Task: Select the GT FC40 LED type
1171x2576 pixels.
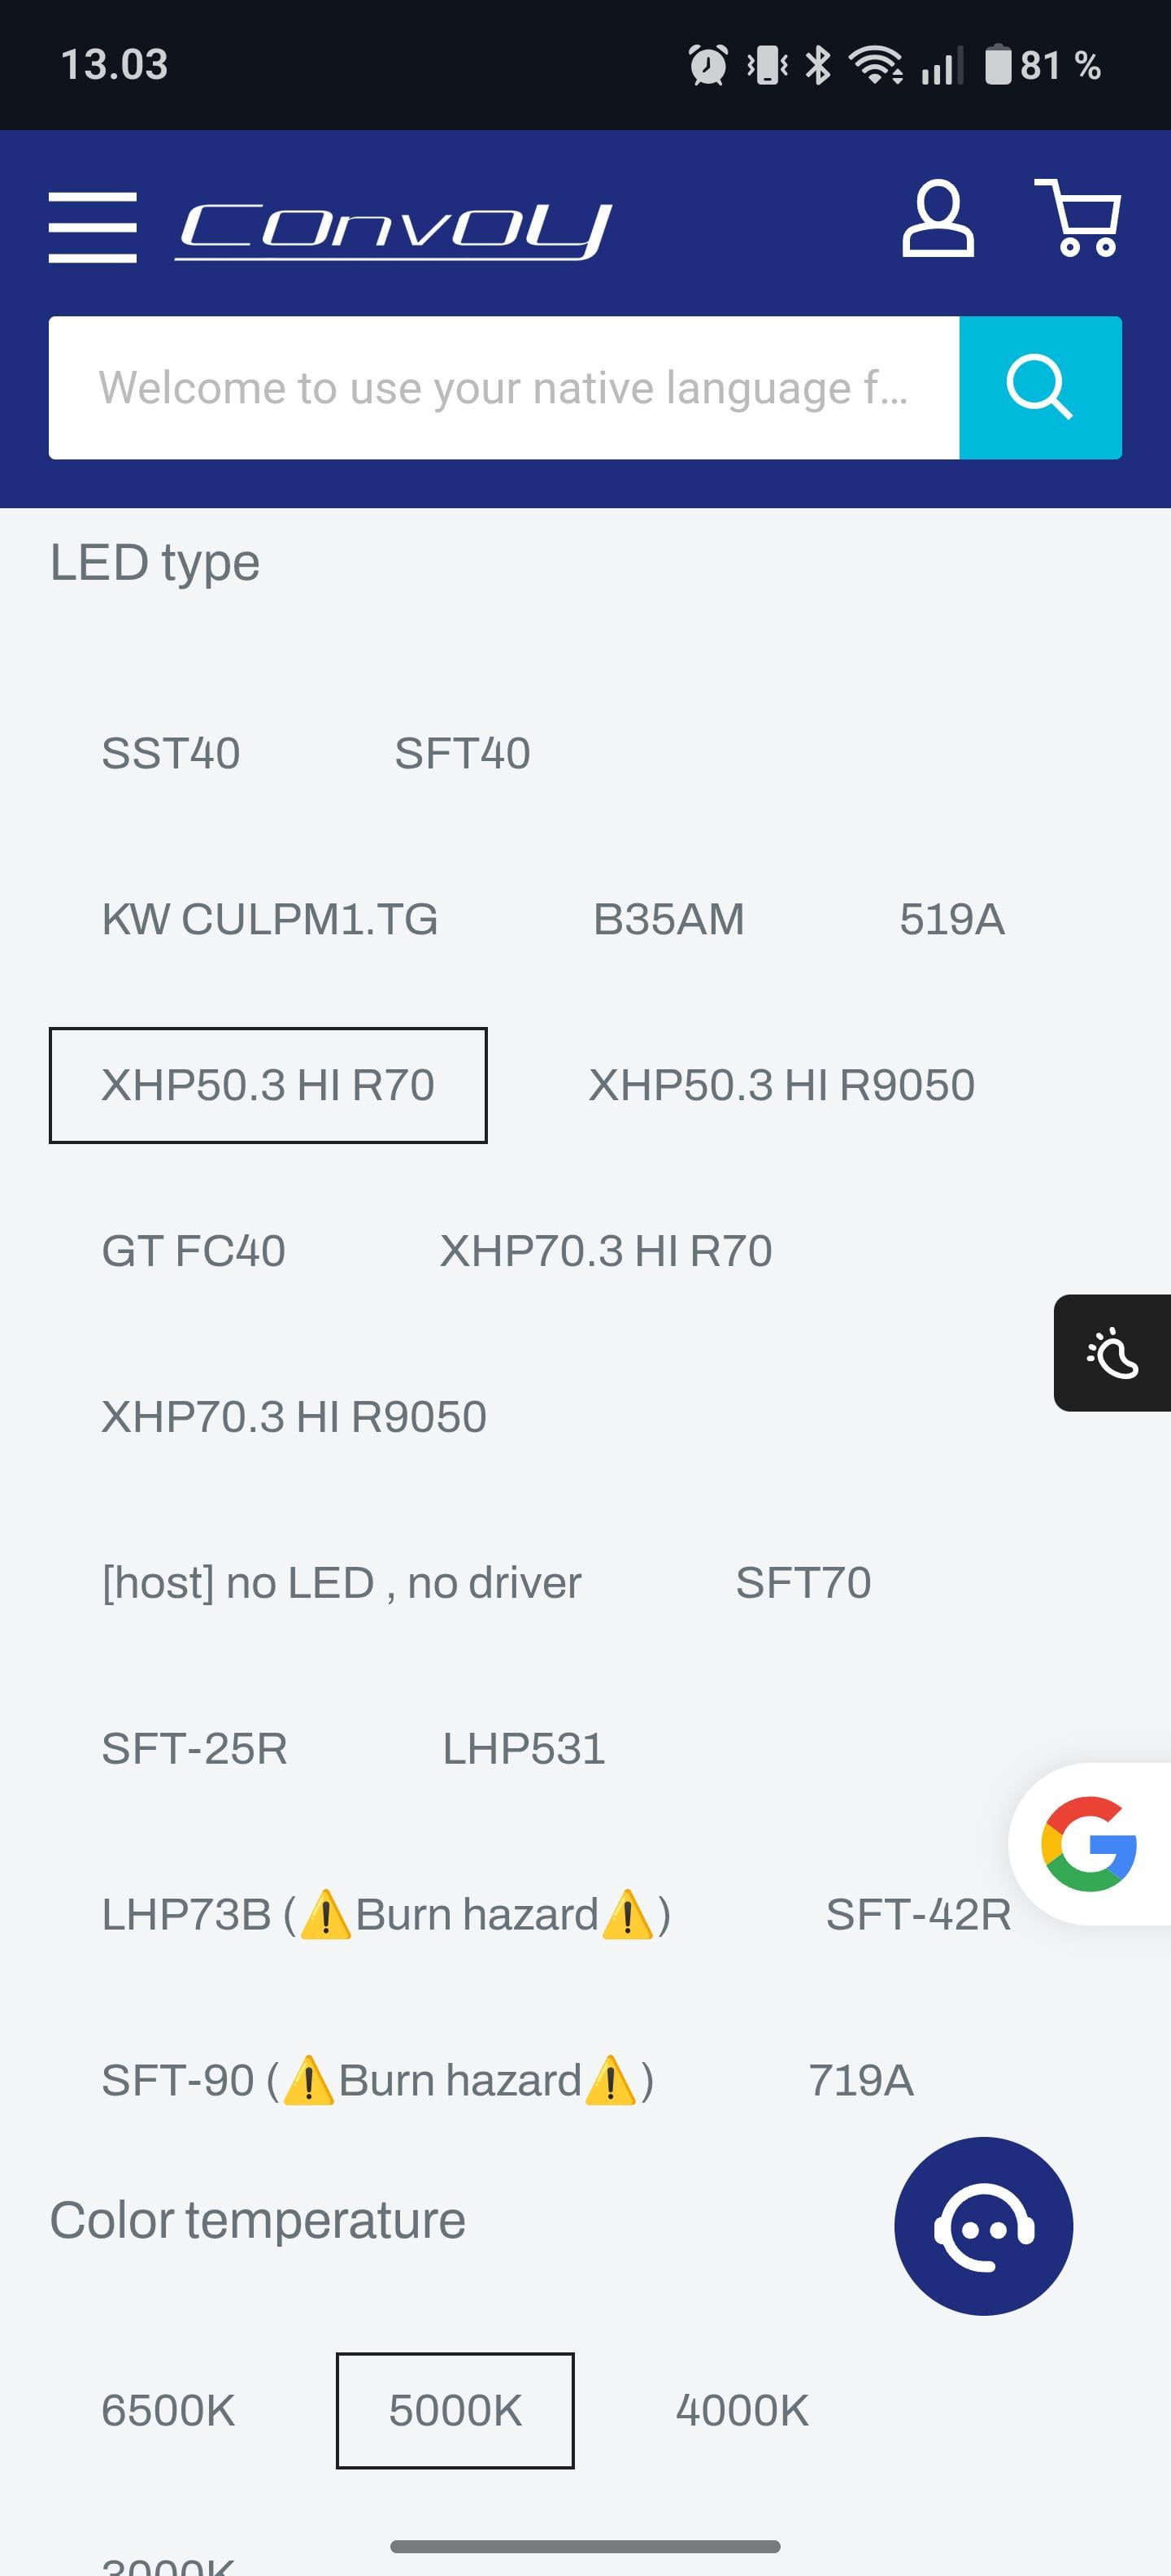Action: point(194,1251)
